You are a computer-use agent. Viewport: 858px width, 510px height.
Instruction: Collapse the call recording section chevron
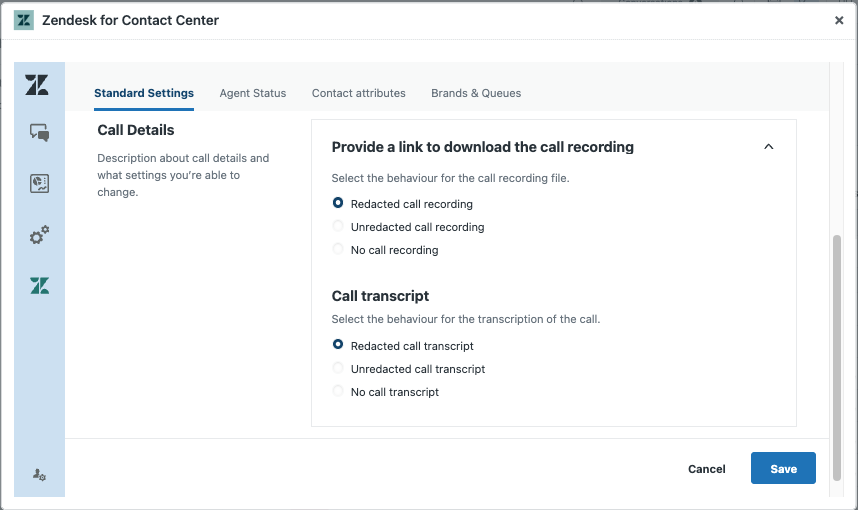pyautogui.click(x=768, y=147)
